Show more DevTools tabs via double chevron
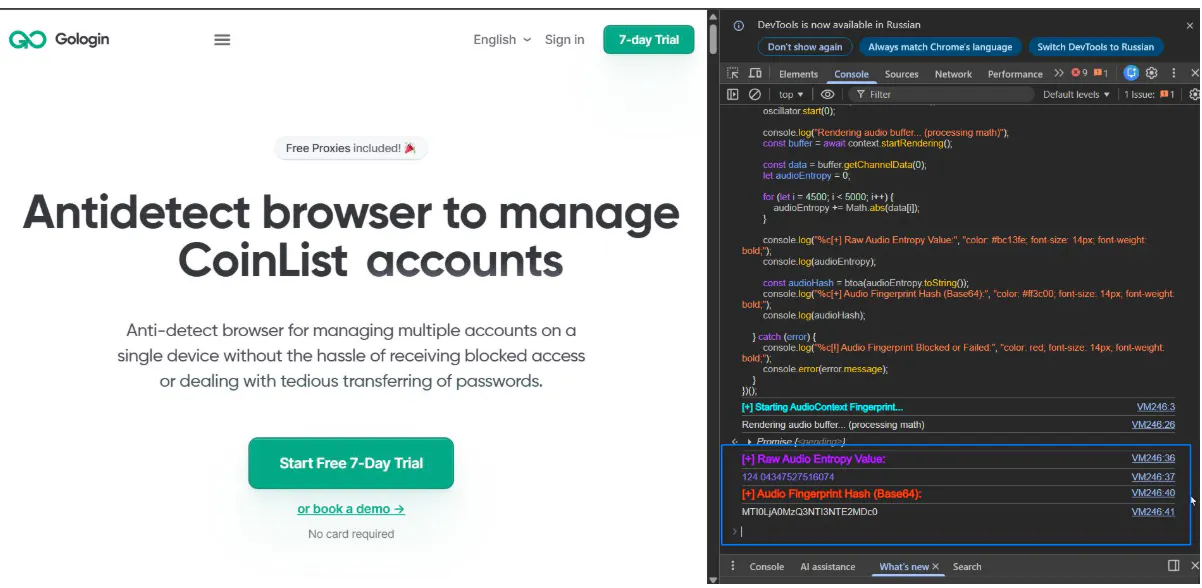Viewport: 1202px width, 588px height. 1058,73
